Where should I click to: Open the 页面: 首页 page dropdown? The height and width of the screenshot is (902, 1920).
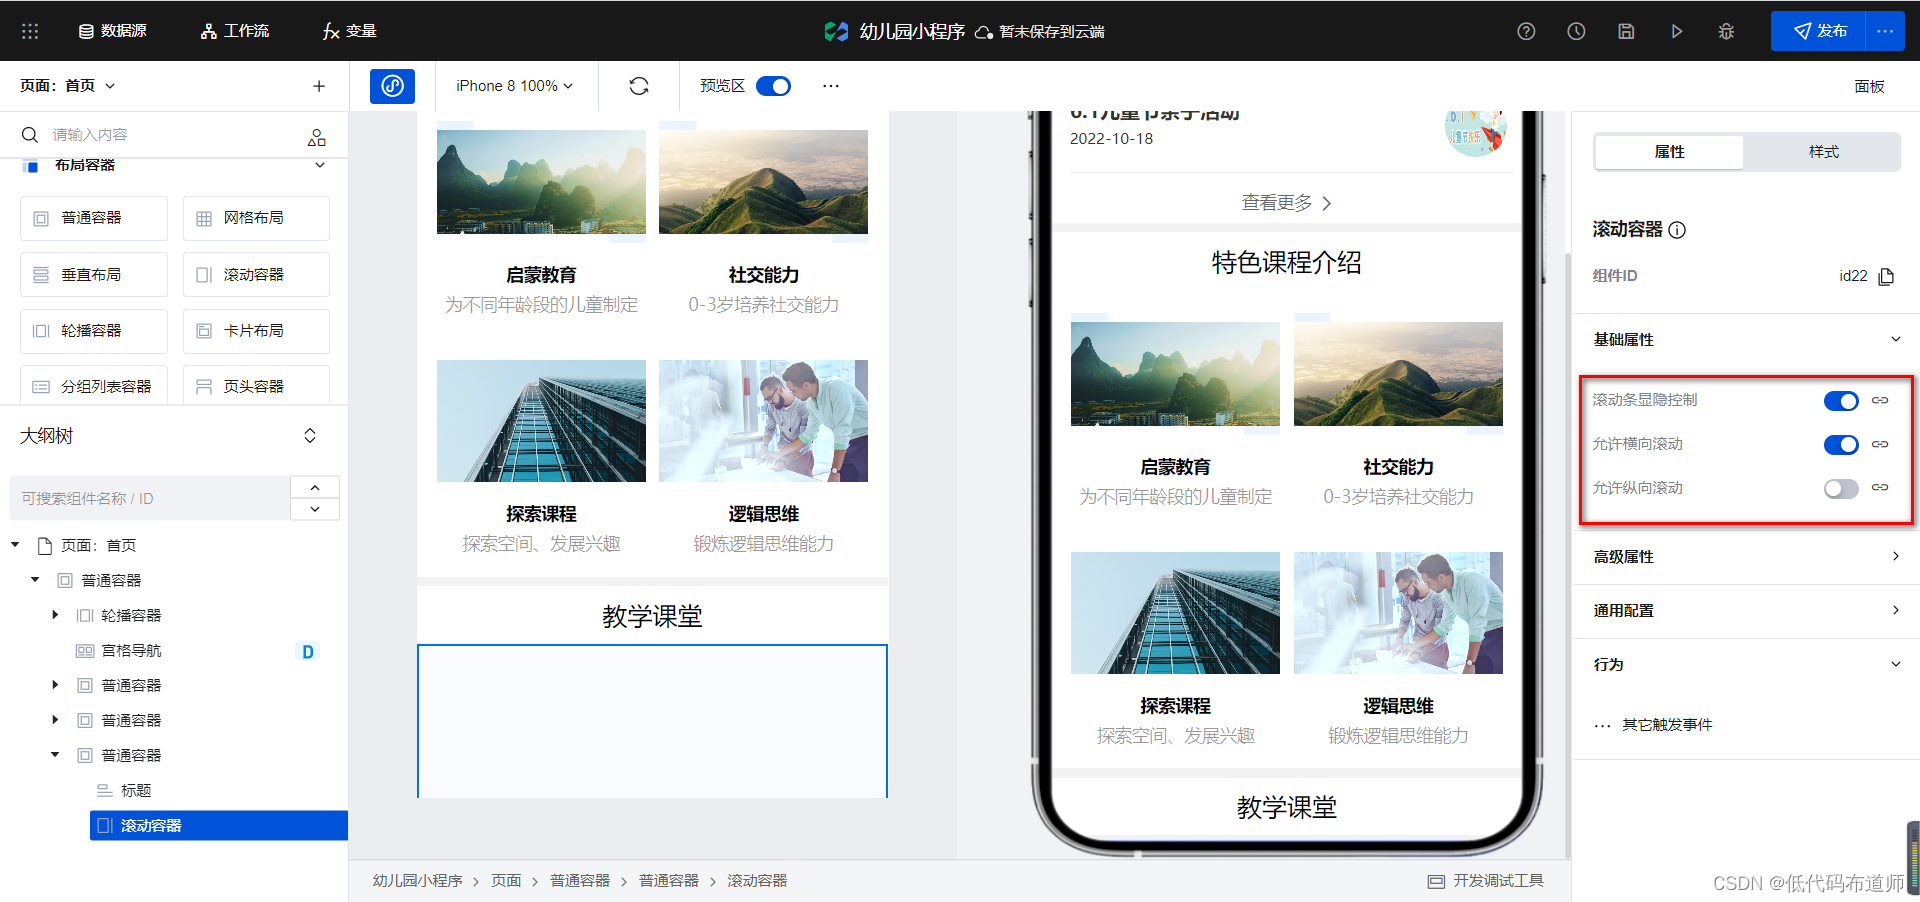point(68,86)
